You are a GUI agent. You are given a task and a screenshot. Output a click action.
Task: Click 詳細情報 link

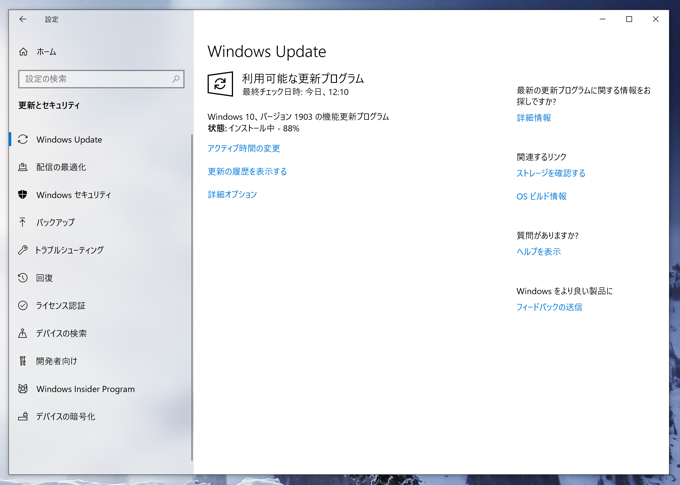[533, 118]
